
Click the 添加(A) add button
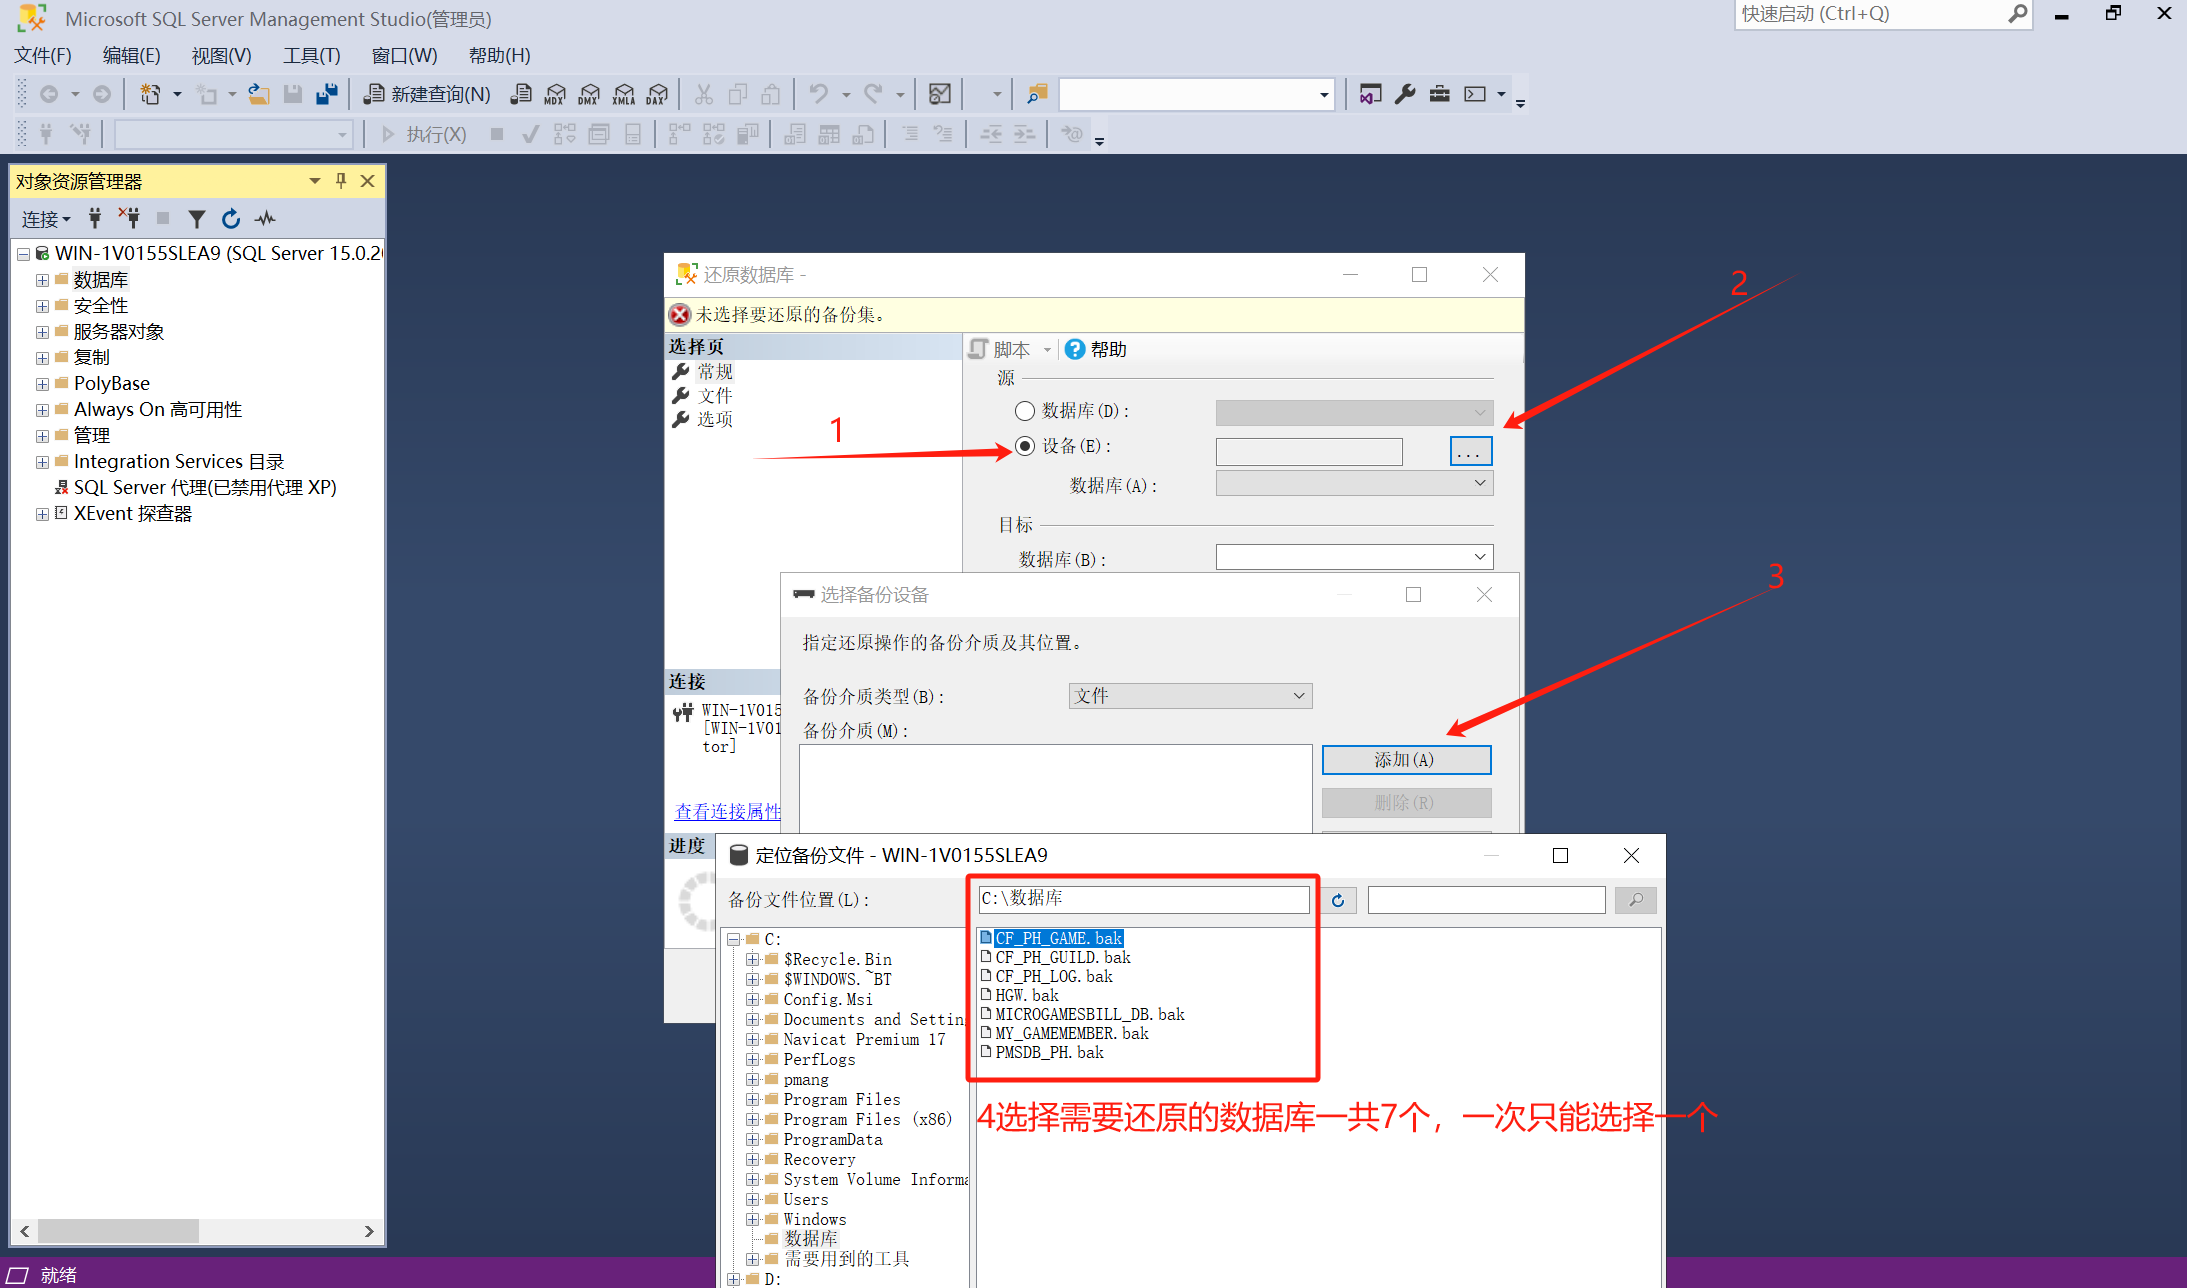[1406, 760]
